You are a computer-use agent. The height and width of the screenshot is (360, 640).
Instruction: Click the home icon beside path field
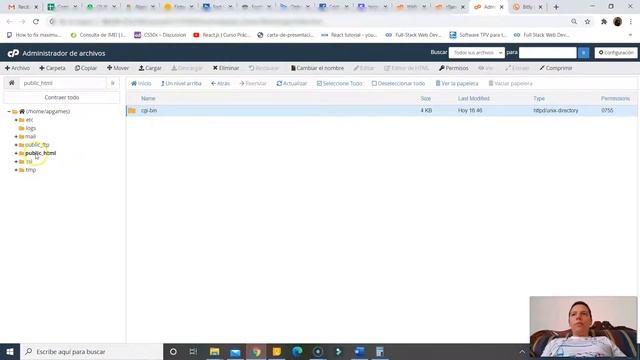pyautogui.click(x=11, y=83)
